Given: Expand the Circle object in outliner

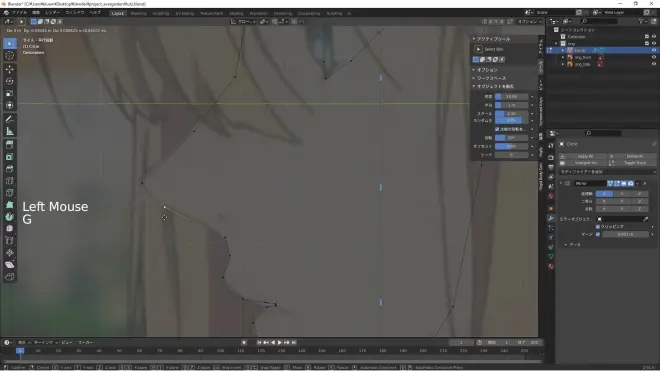Looking at the screenshot, I should coord(563,50).
